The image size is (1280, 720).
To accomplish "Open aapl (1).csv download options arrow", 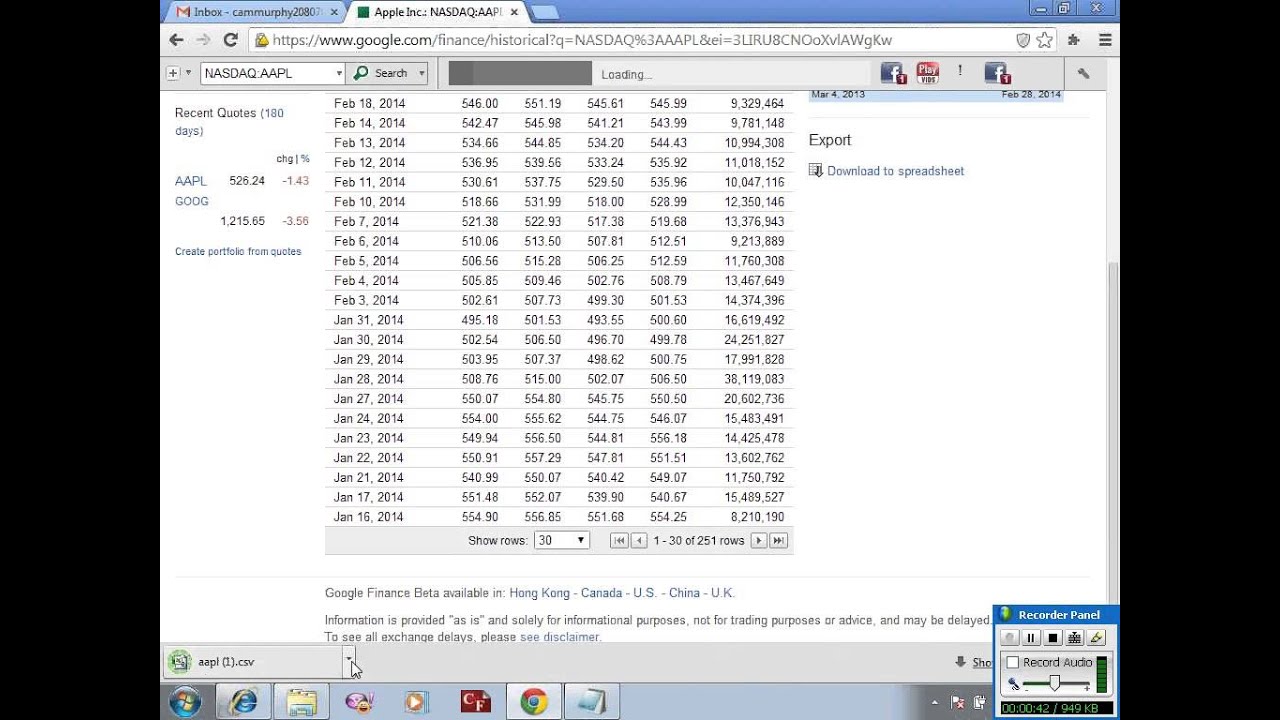I will click(x=348, y=661).
